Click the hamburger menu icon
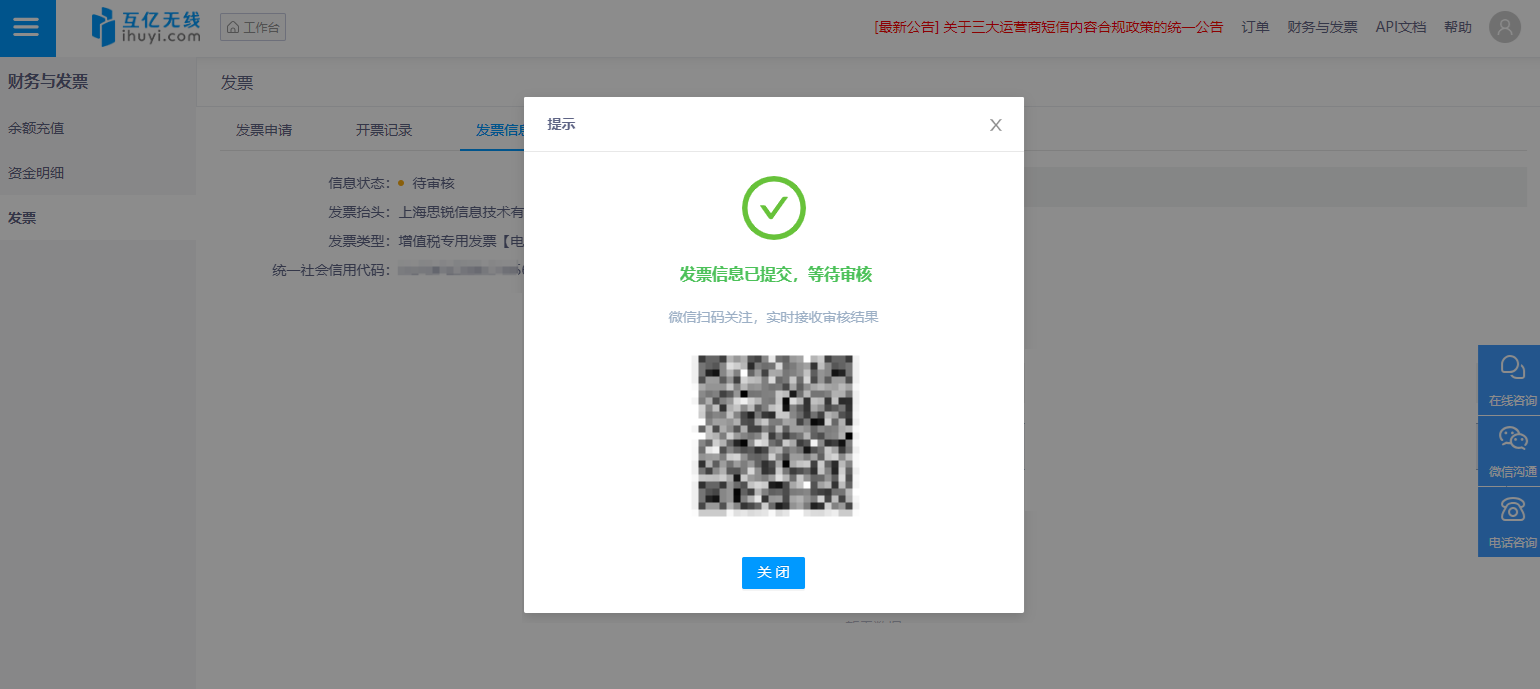 pos(26,28)
